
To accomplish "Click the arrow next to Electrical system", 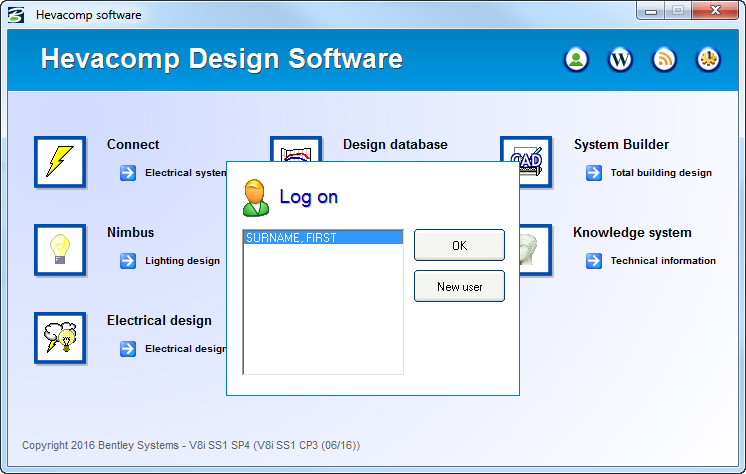I will click(128, 173).
